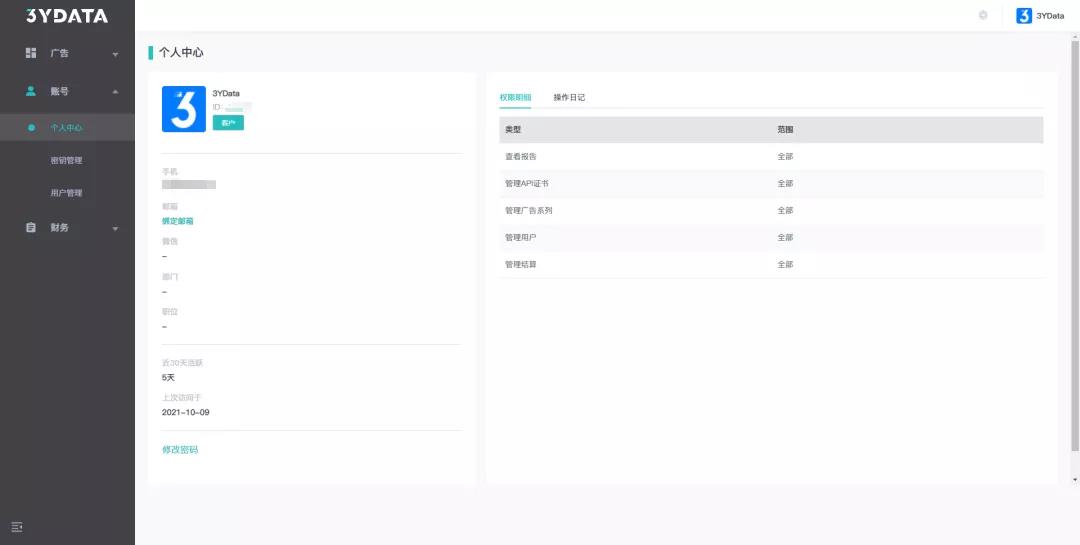1080x545 pixels.
Task: Collapse the 账号 menu arrow
Action: click(115, 92)
